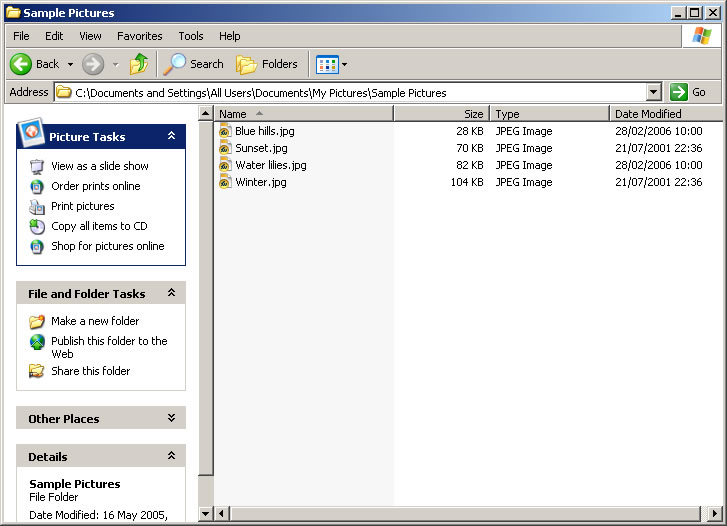The image size is (727, 526).
Task: Open the Address bar dropdown list
Action: pyautogui.click(x=653, y=92)
